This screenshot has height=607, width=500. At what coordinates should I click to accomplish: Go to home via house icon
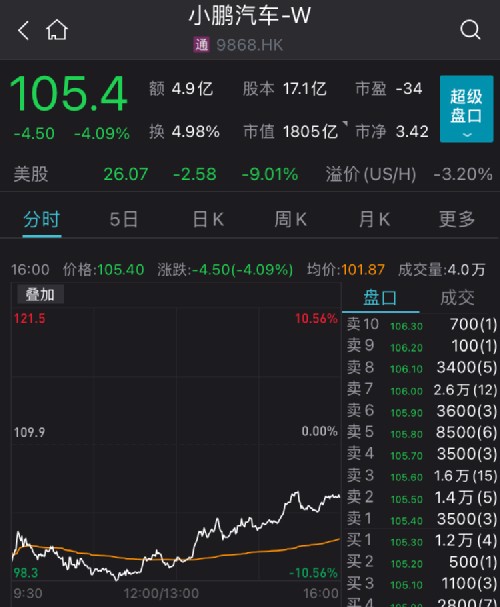coord(57,30)
